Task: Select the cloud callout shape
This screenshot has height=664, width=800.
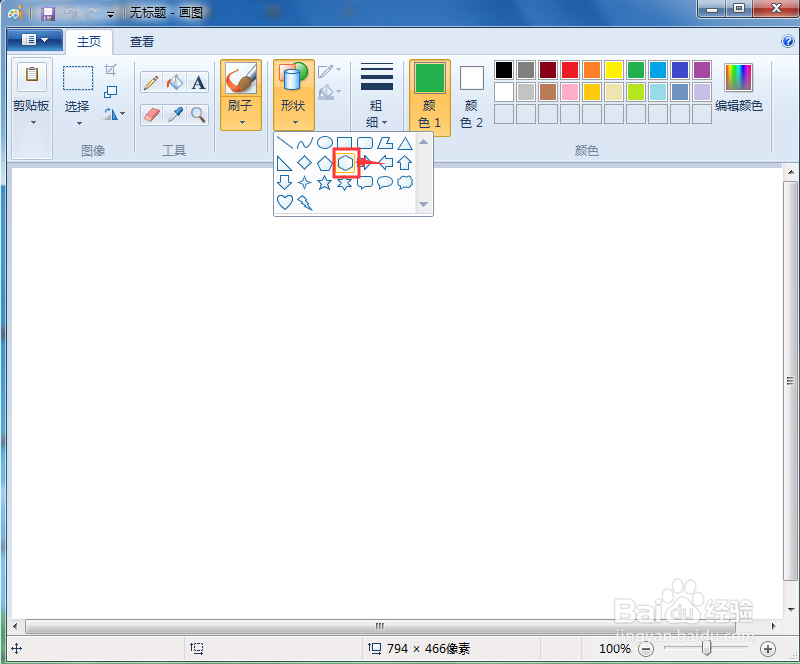Action: pos(405,182)
